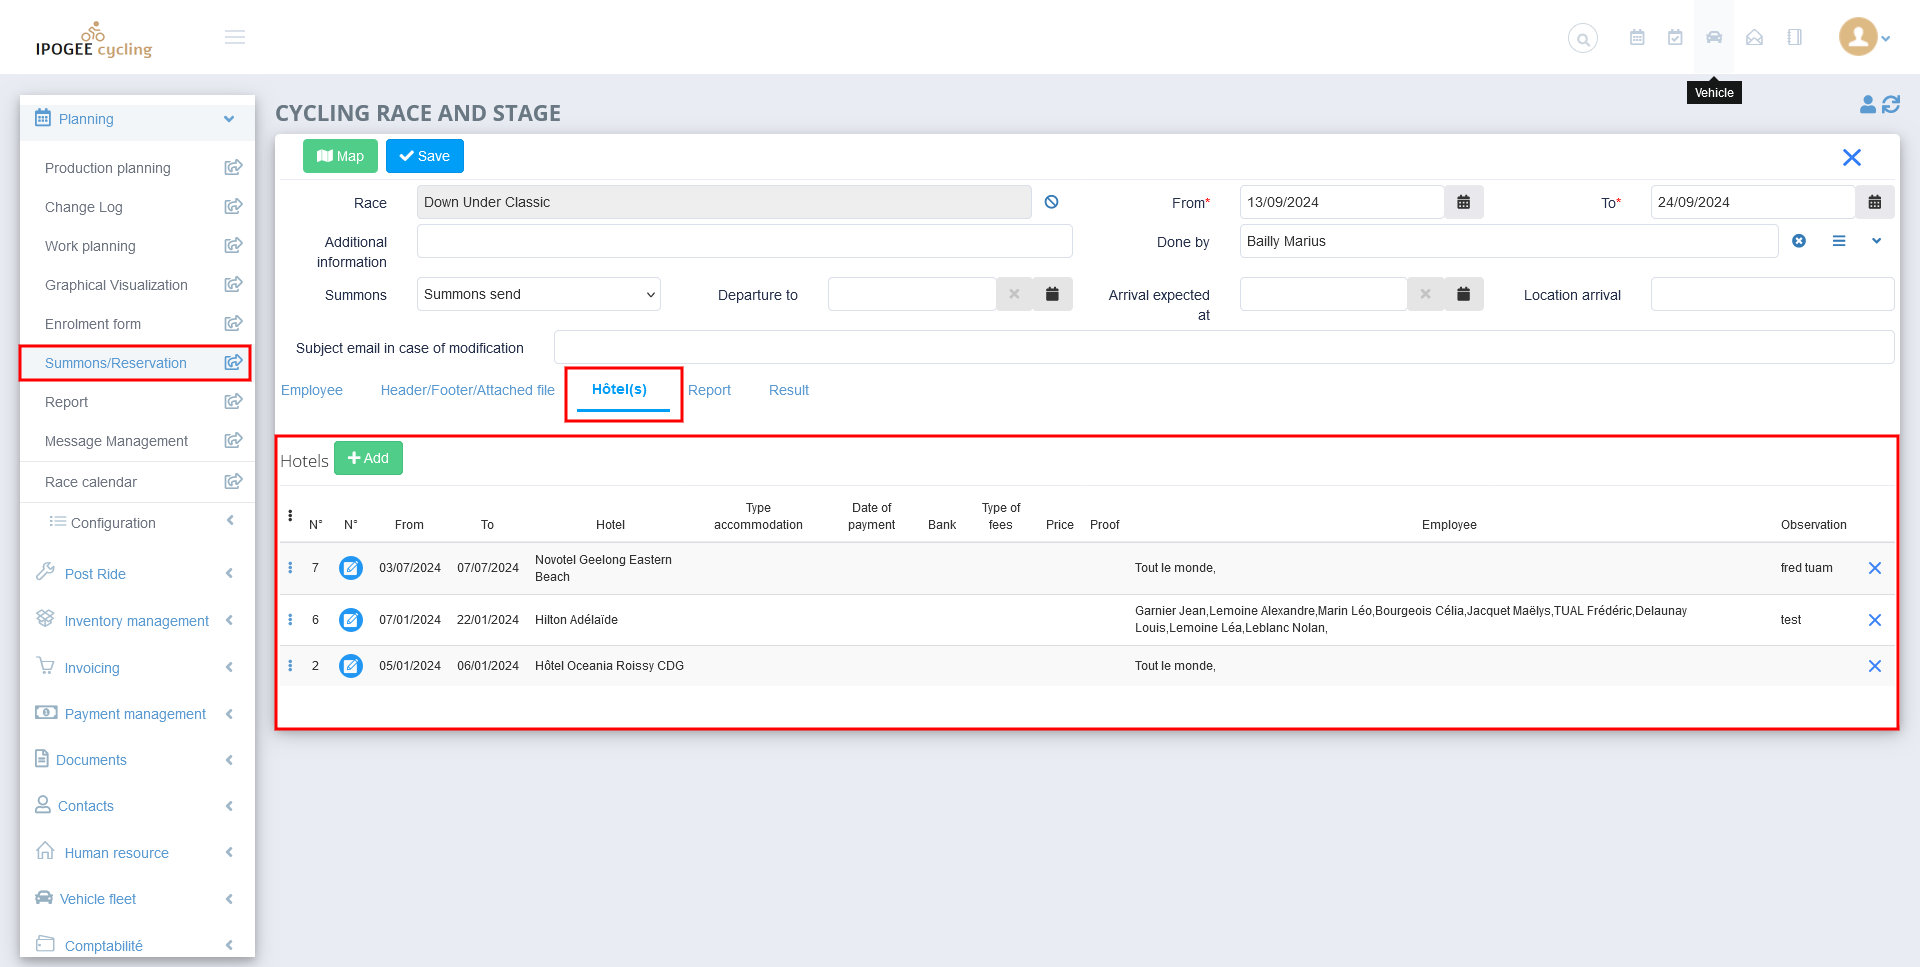Open Summons/Reservation in the sidebar
Image resolution: width=1920 pixels, height=967 pixels.
click(x=116, y=363)
